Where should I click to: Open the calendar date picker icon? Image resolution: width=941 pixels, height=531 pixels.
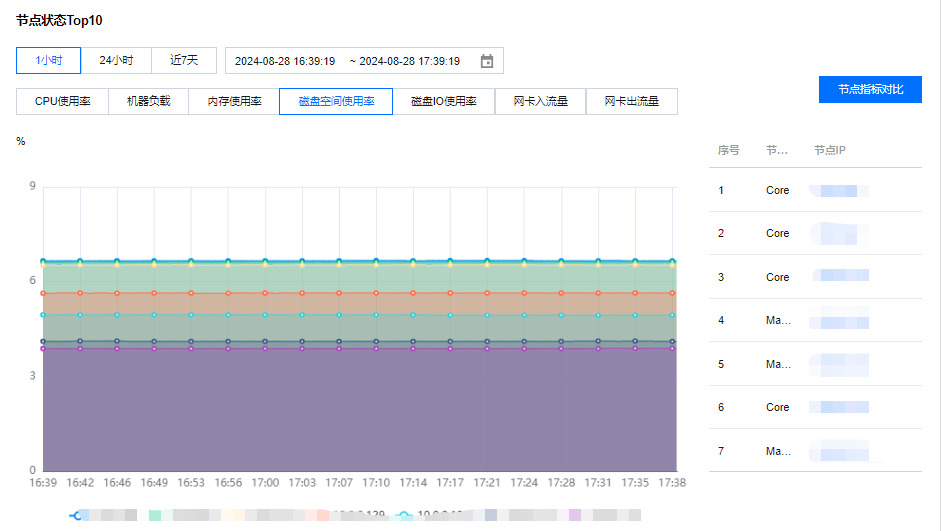pos(487,61)
